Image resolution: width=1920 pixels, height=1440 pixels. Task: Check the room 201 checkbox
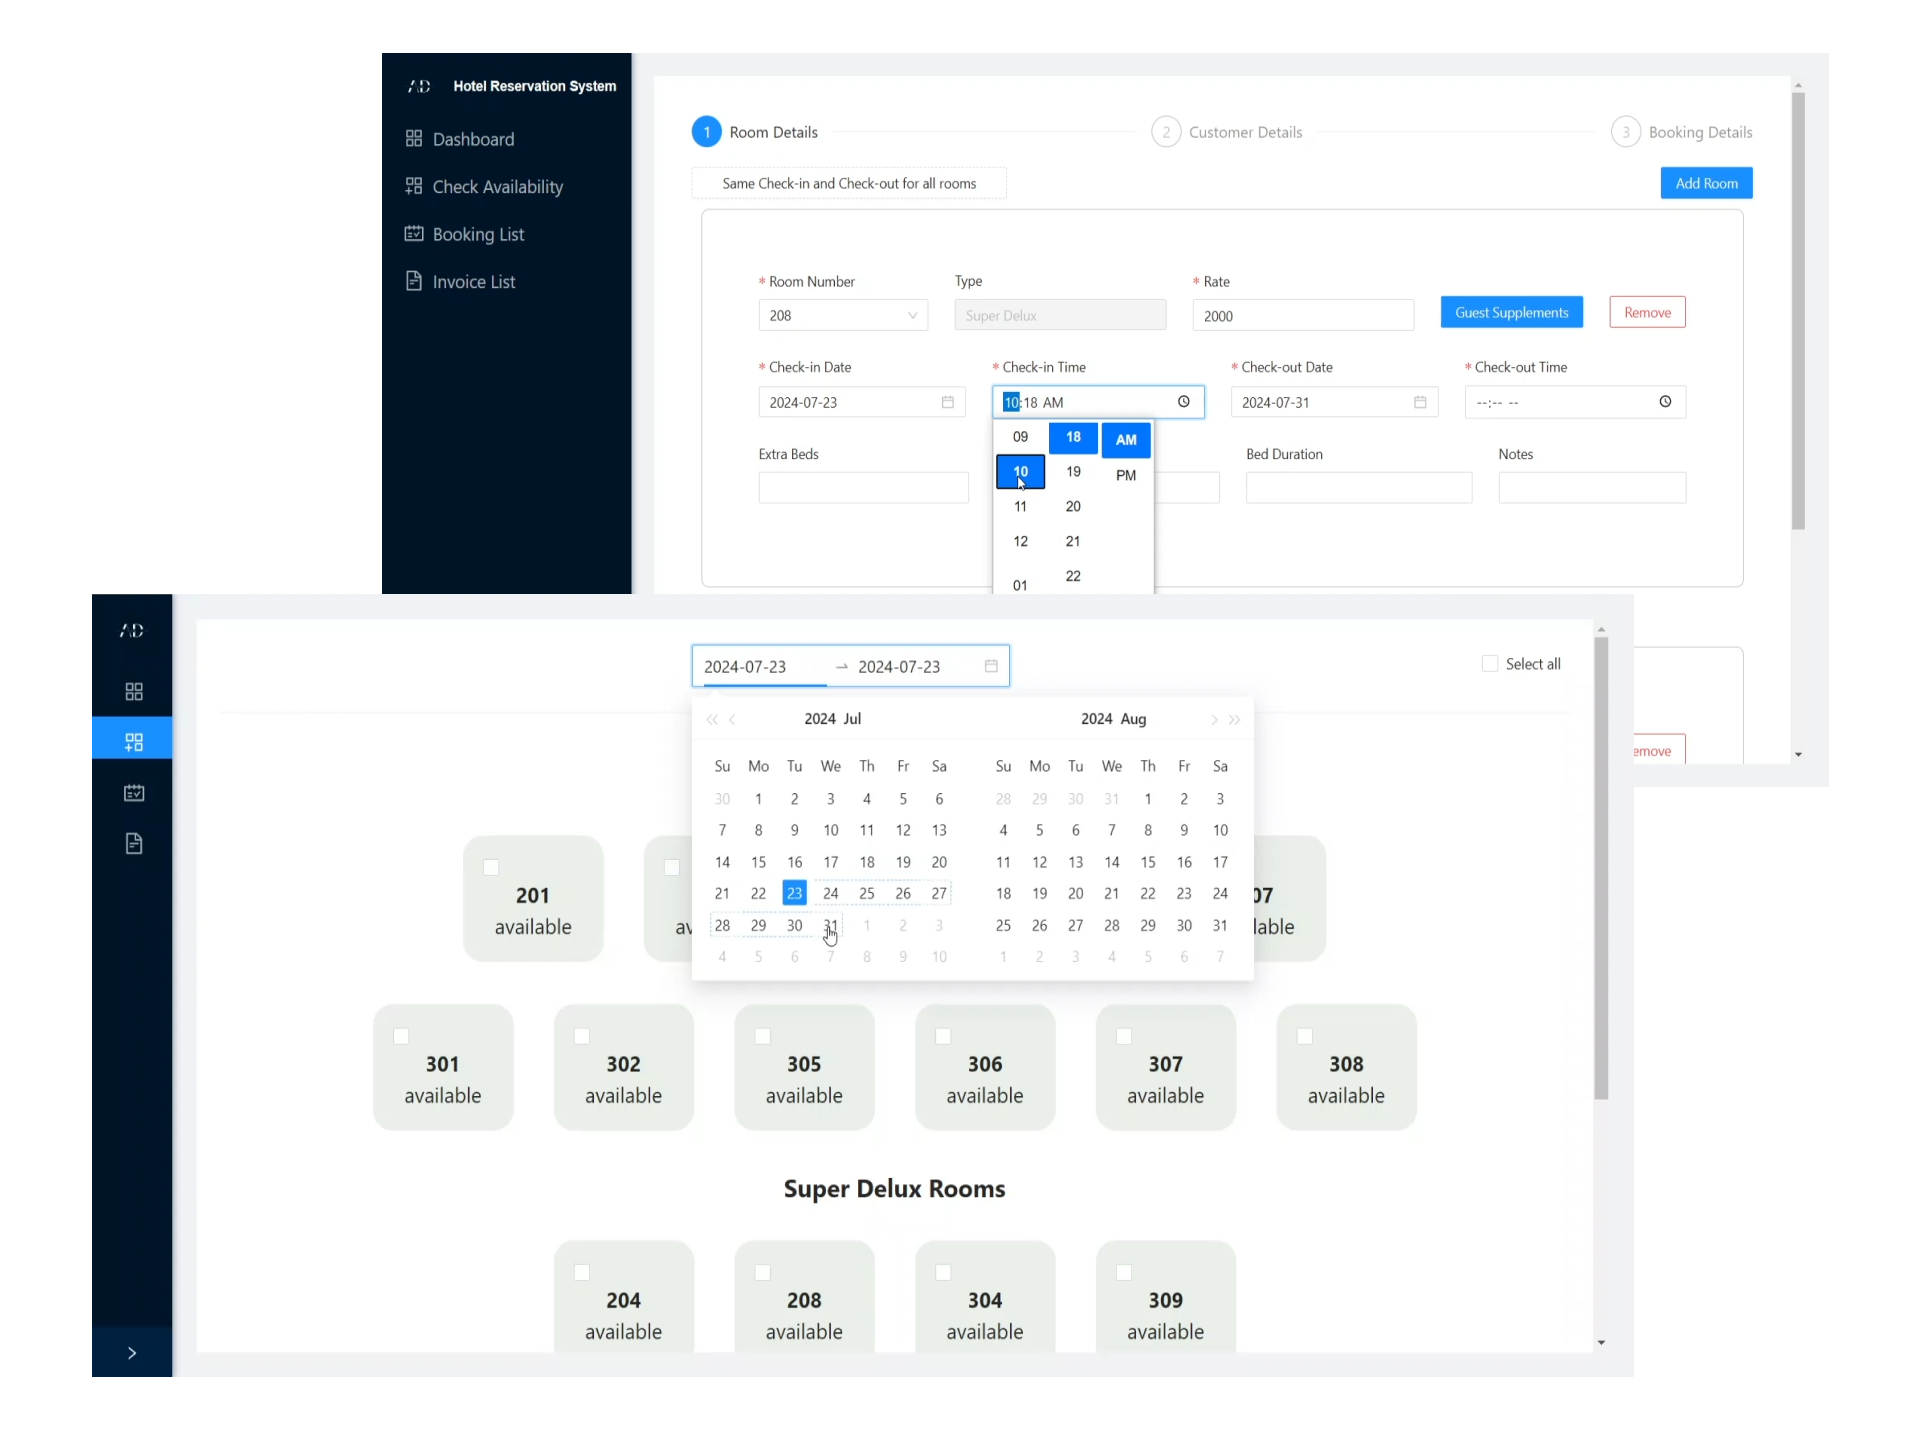[491, 868]
